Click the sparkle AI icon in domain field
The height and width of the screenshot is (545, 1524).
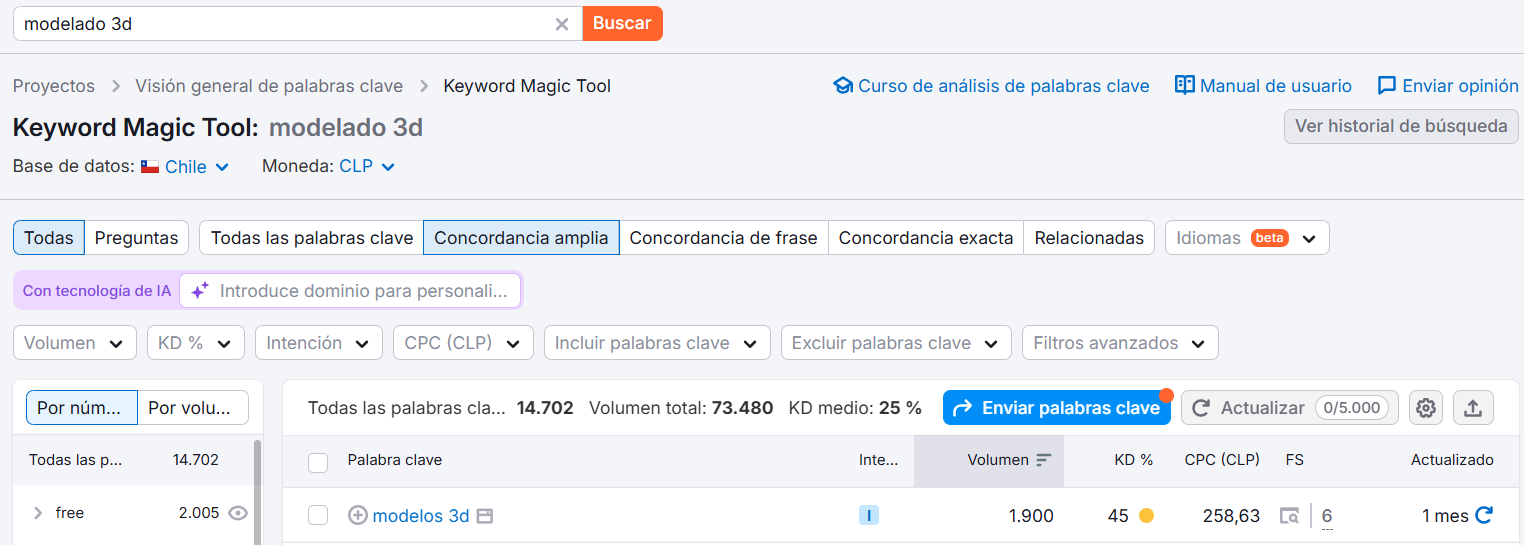point(200,291)
